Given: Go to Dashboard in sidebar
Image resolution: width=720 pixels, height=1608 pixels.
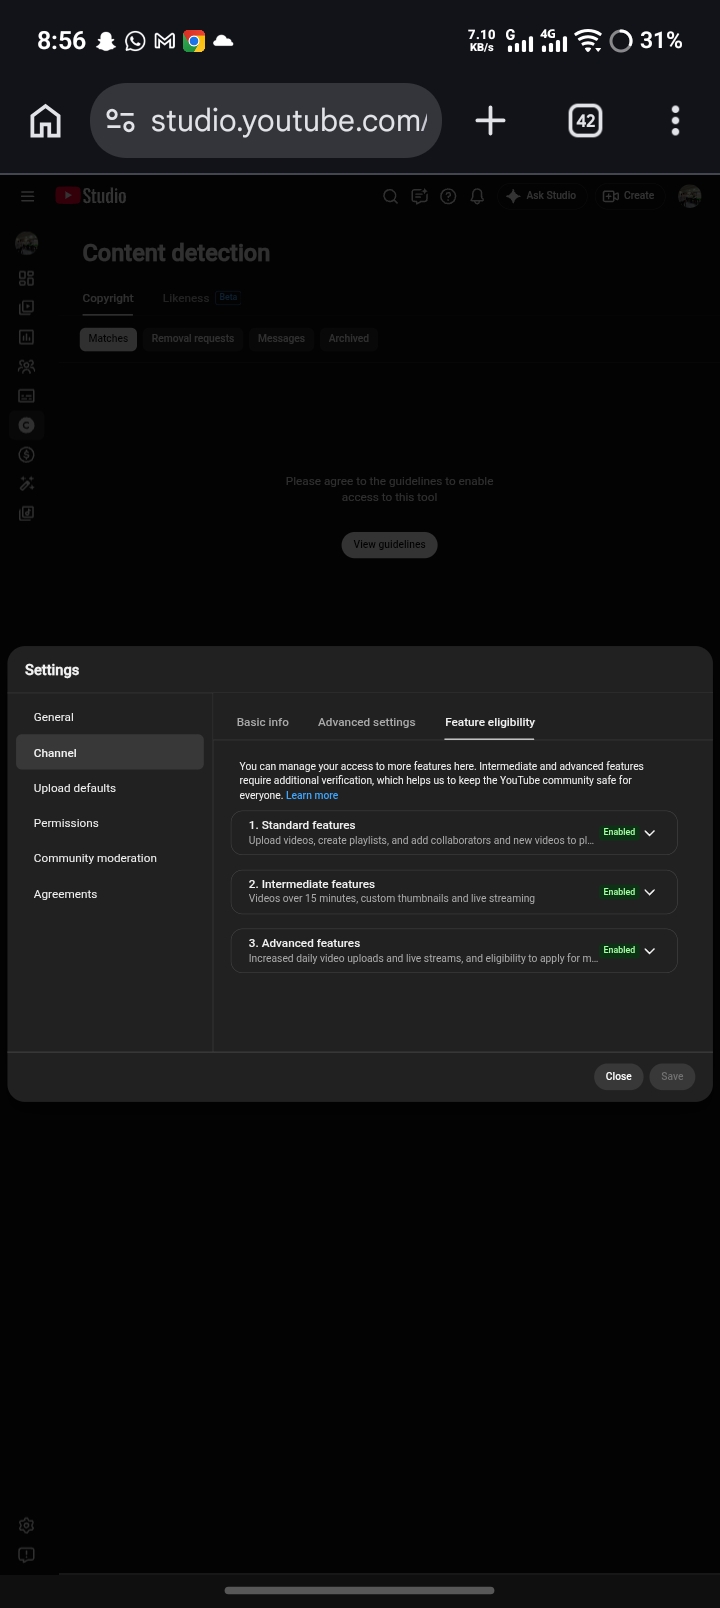Looking at the screenshot, I should pos(27,278).
